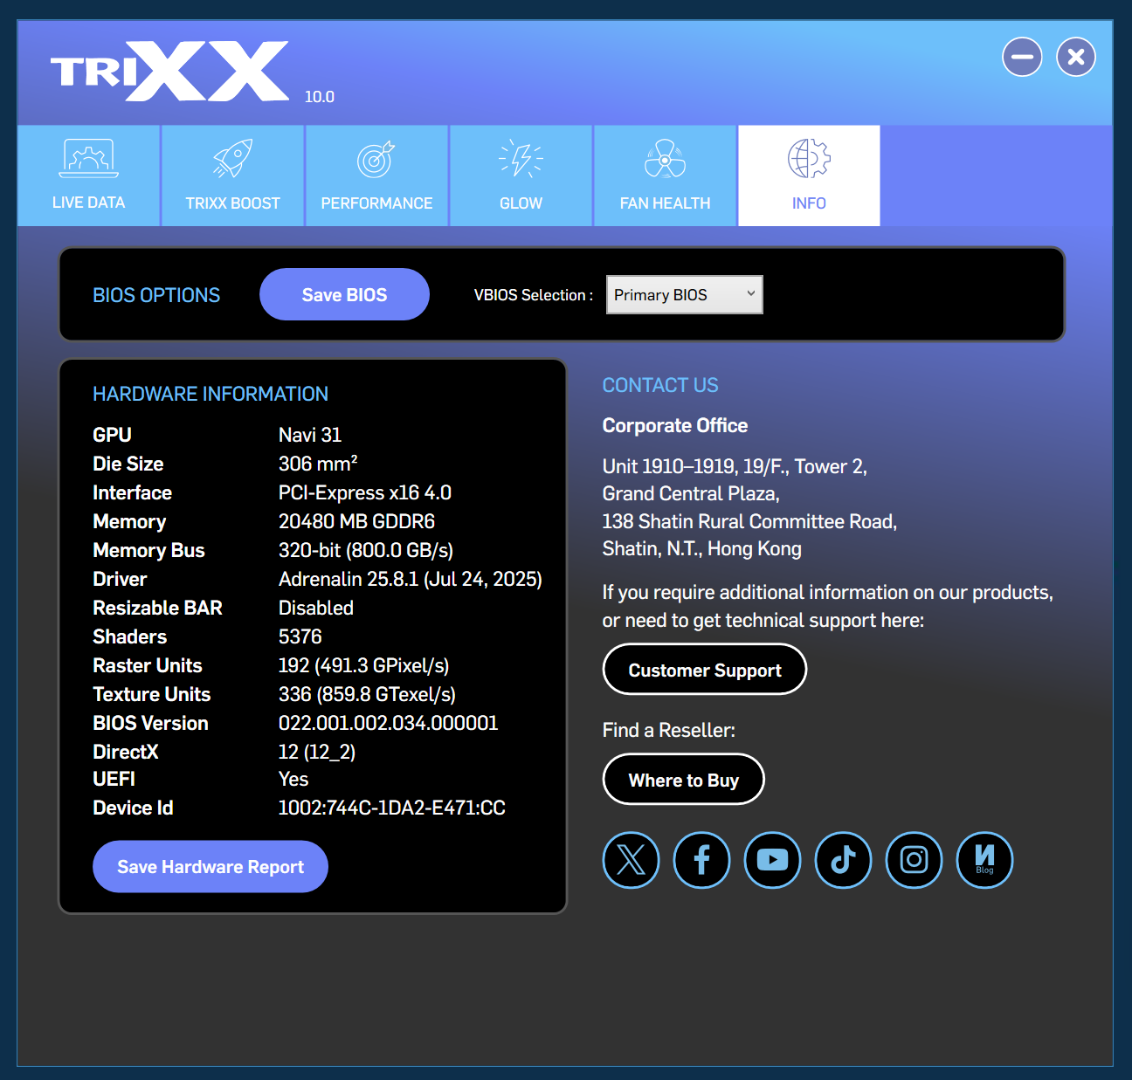This screenshot has width=1132, height=1080.
Task: Click the 192 (491.3 GPixel/s) value
Action: coord(364,666)
